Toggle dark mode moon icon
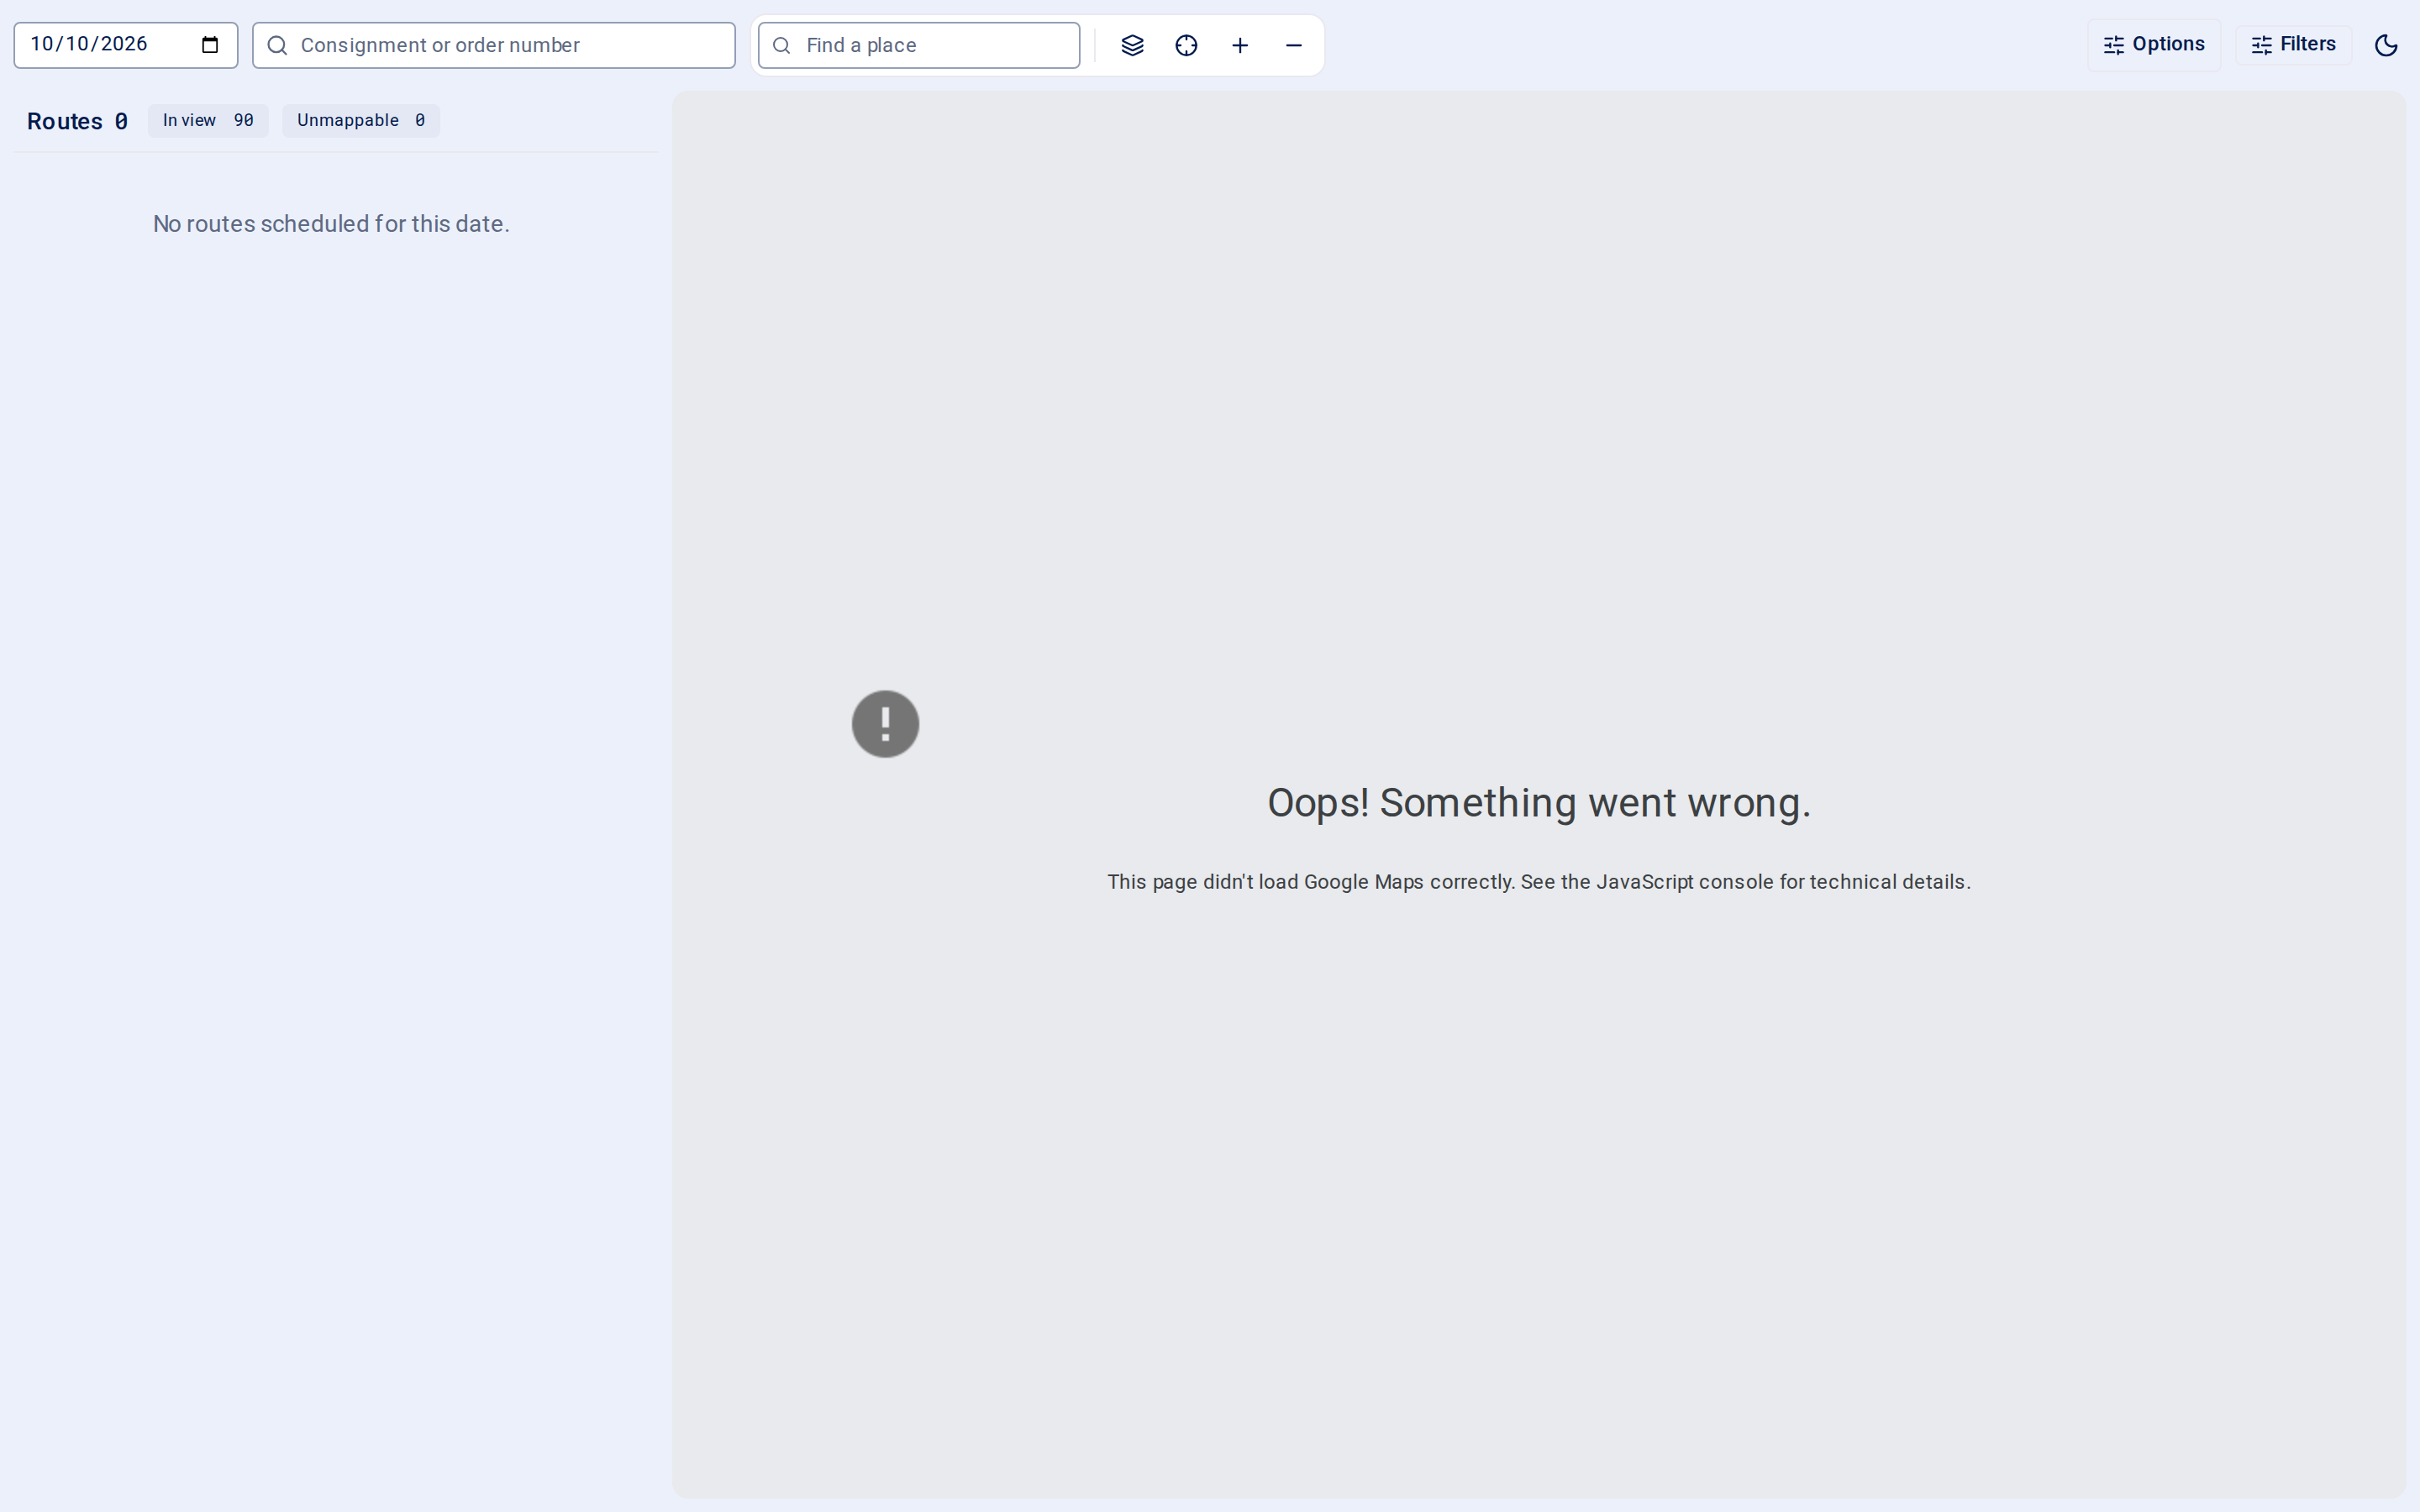This screenshot has height=1512, width=2420. (2386, 45)
